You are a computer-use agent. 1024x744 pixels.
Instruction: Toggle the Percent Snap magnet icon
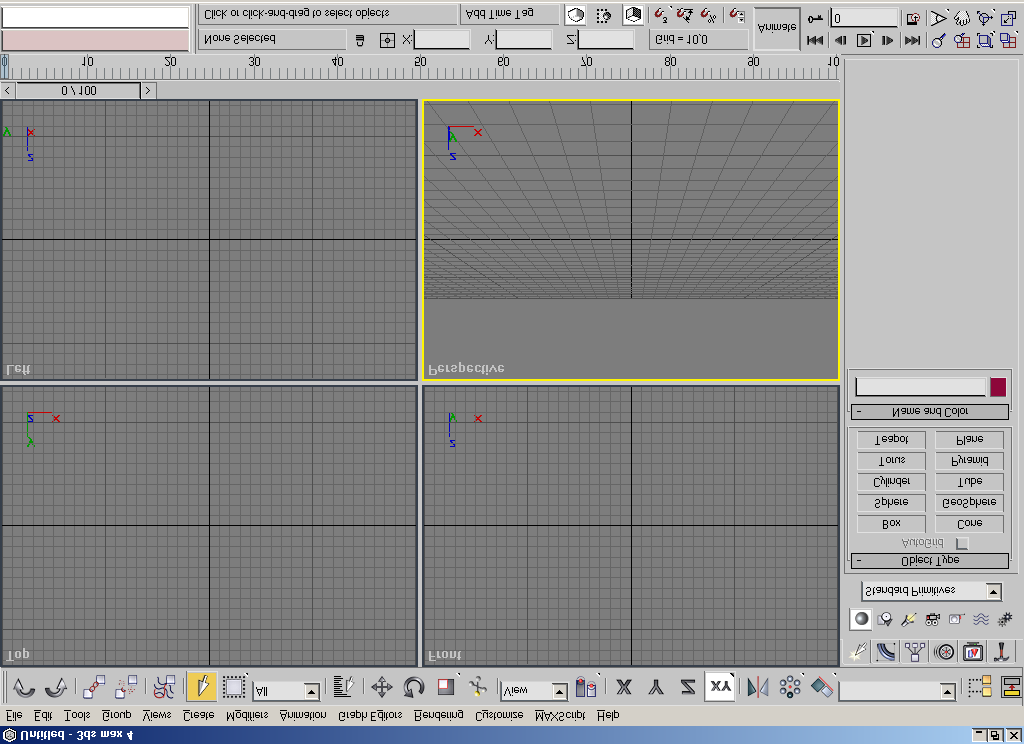click(x=709, y=15)
